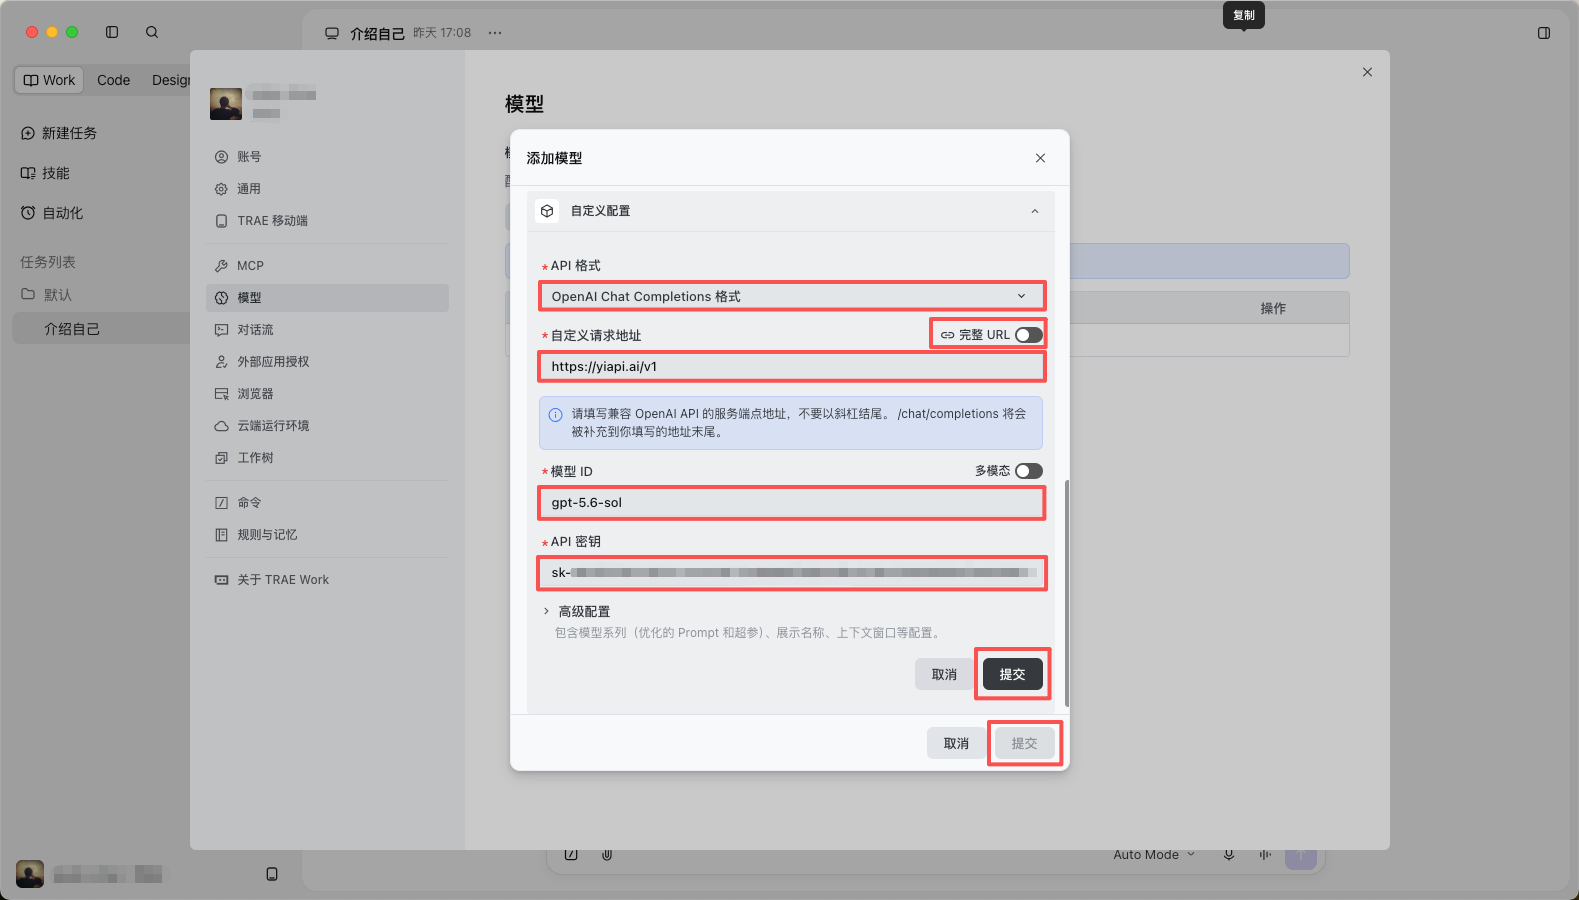Image resolution: width=1579 pixels, height=900 pixels.
Task: Close the settings panel with X
Action: (x=1367, y=72)
